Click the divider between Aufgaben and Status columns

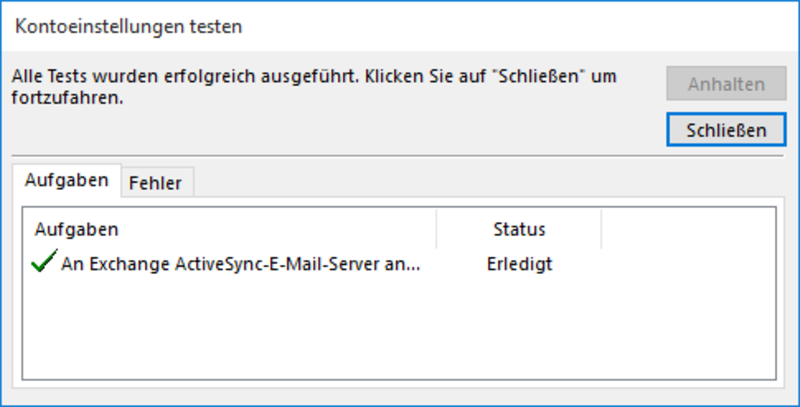[x=436, y=229]
